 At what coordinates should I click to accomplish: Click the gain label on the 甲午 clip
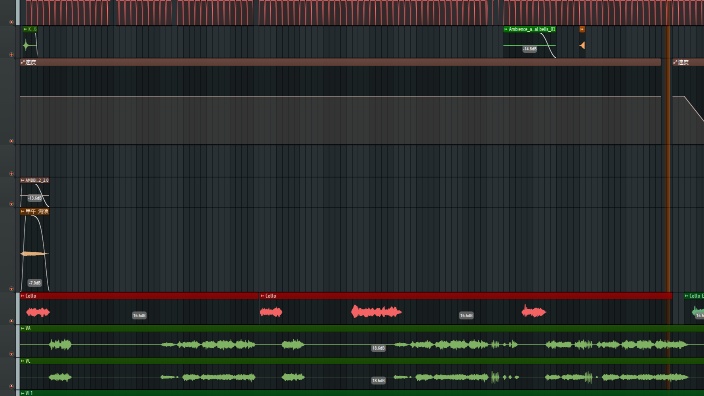(35, 283)
